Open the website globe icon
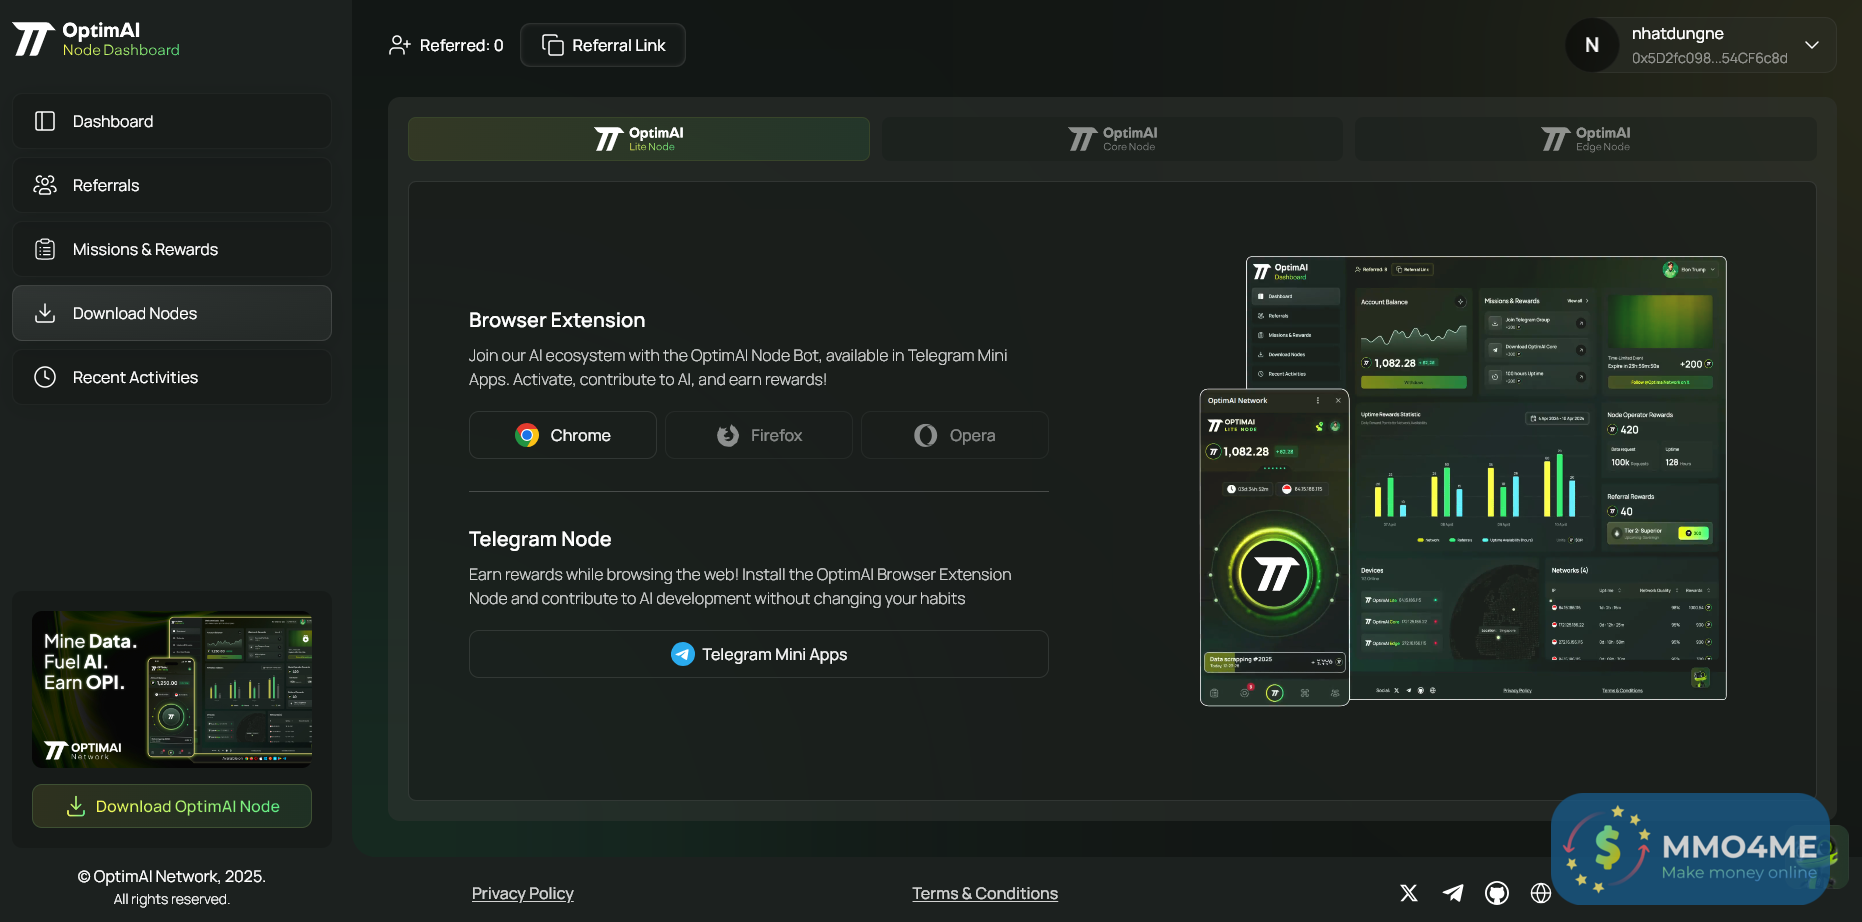This screenshot has height=922, width=1862. tap(1541, 893)
